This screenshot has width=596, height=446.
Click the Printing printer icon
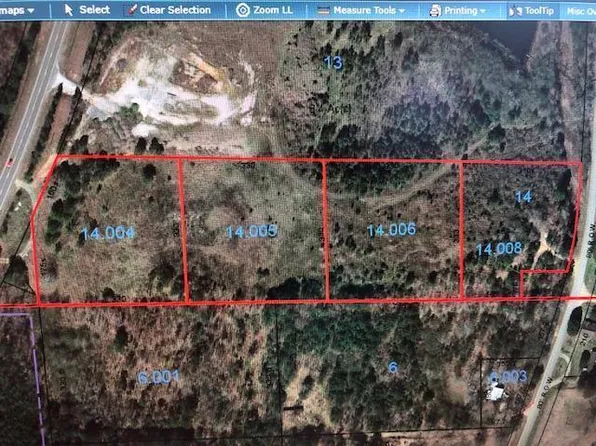pyautogui.click(x=435, y=11)
